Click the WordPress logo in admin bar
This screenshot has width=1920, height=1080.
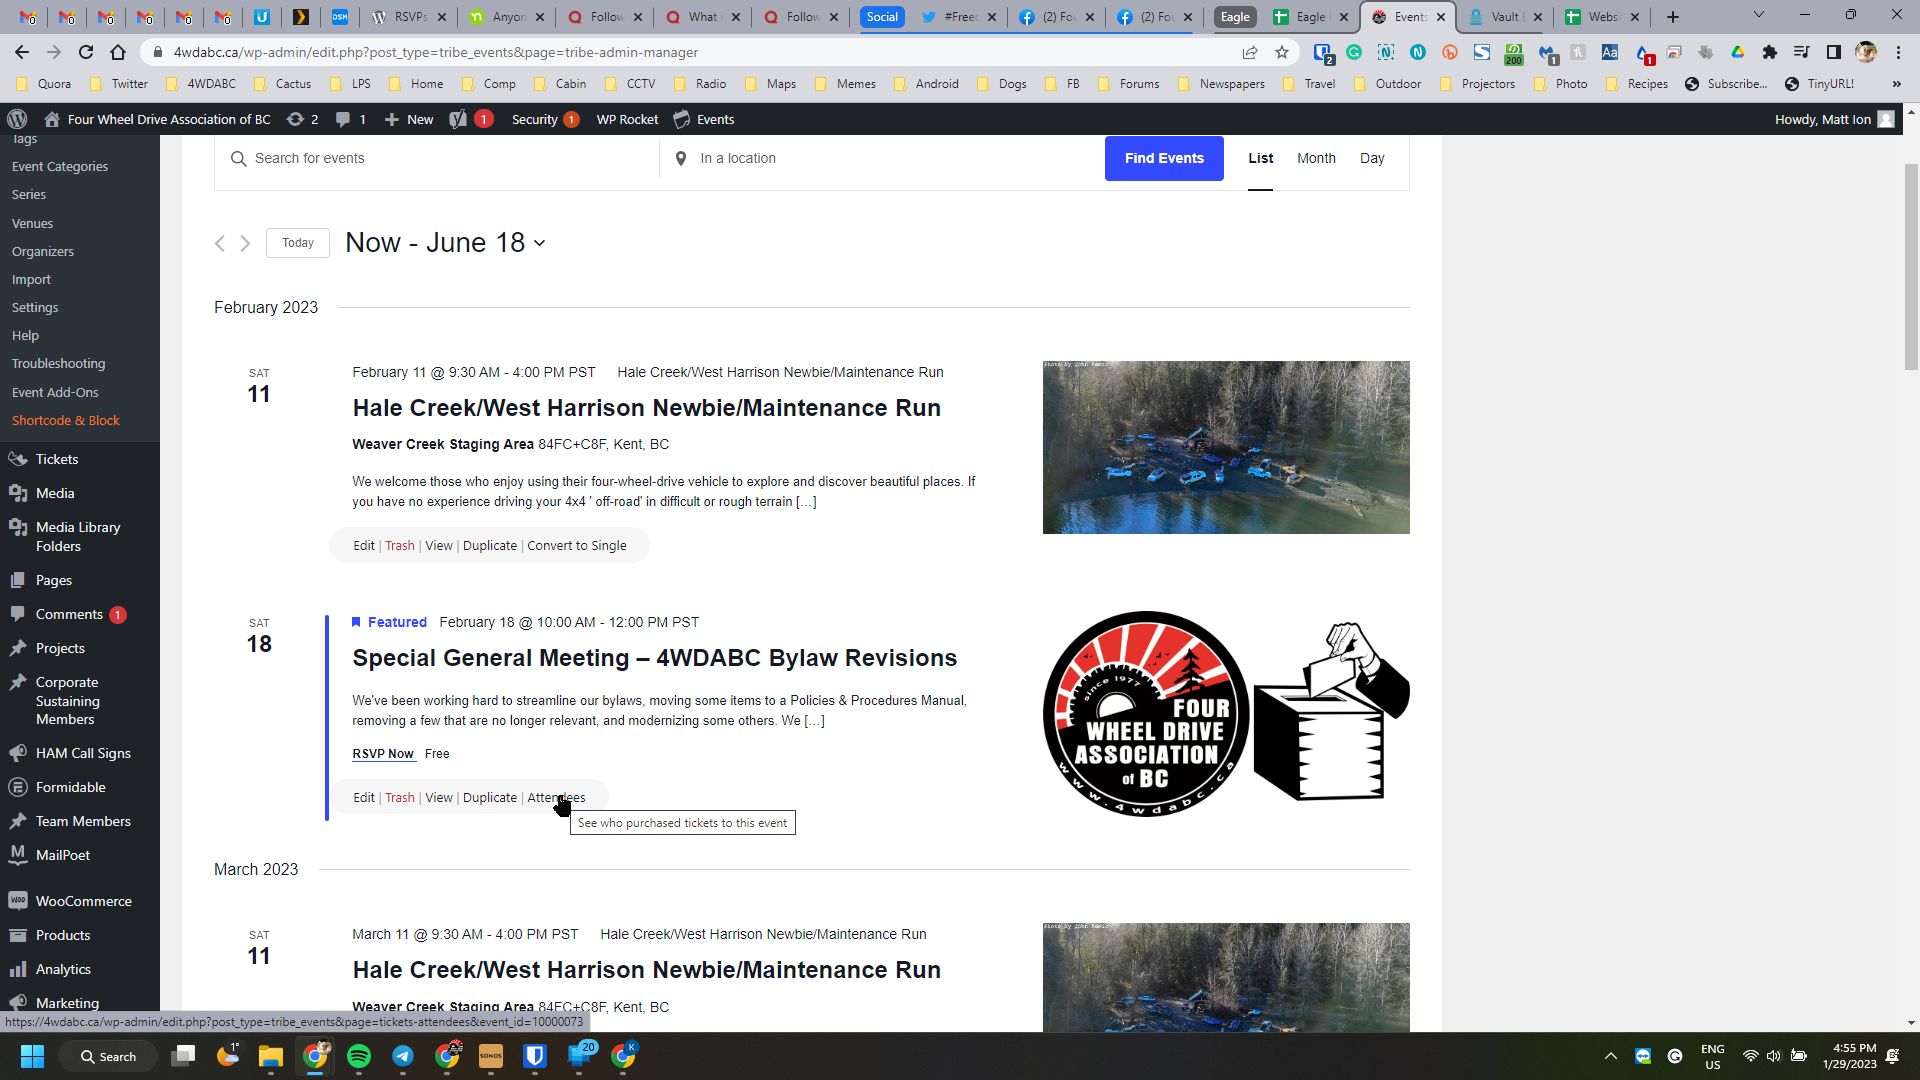click(x=17, y=119)
